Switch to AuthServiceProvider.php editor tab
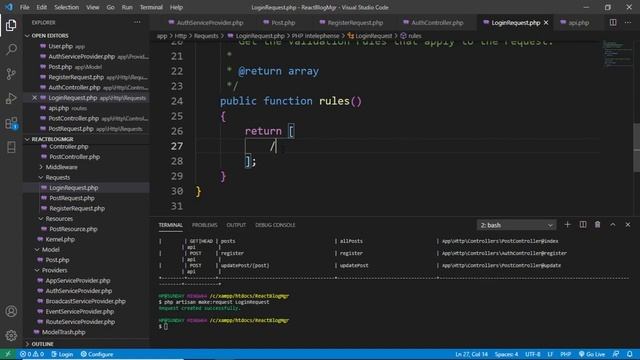Screen dimensions: 640x360 pyautogui.click(x=206, y=22)
